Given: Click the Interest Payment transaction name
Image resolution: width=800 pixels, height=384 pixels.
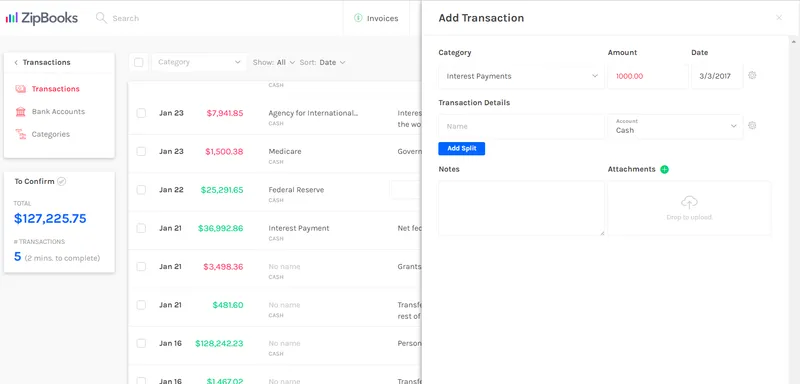Looking at the screenshot, I should click(299, 228).
